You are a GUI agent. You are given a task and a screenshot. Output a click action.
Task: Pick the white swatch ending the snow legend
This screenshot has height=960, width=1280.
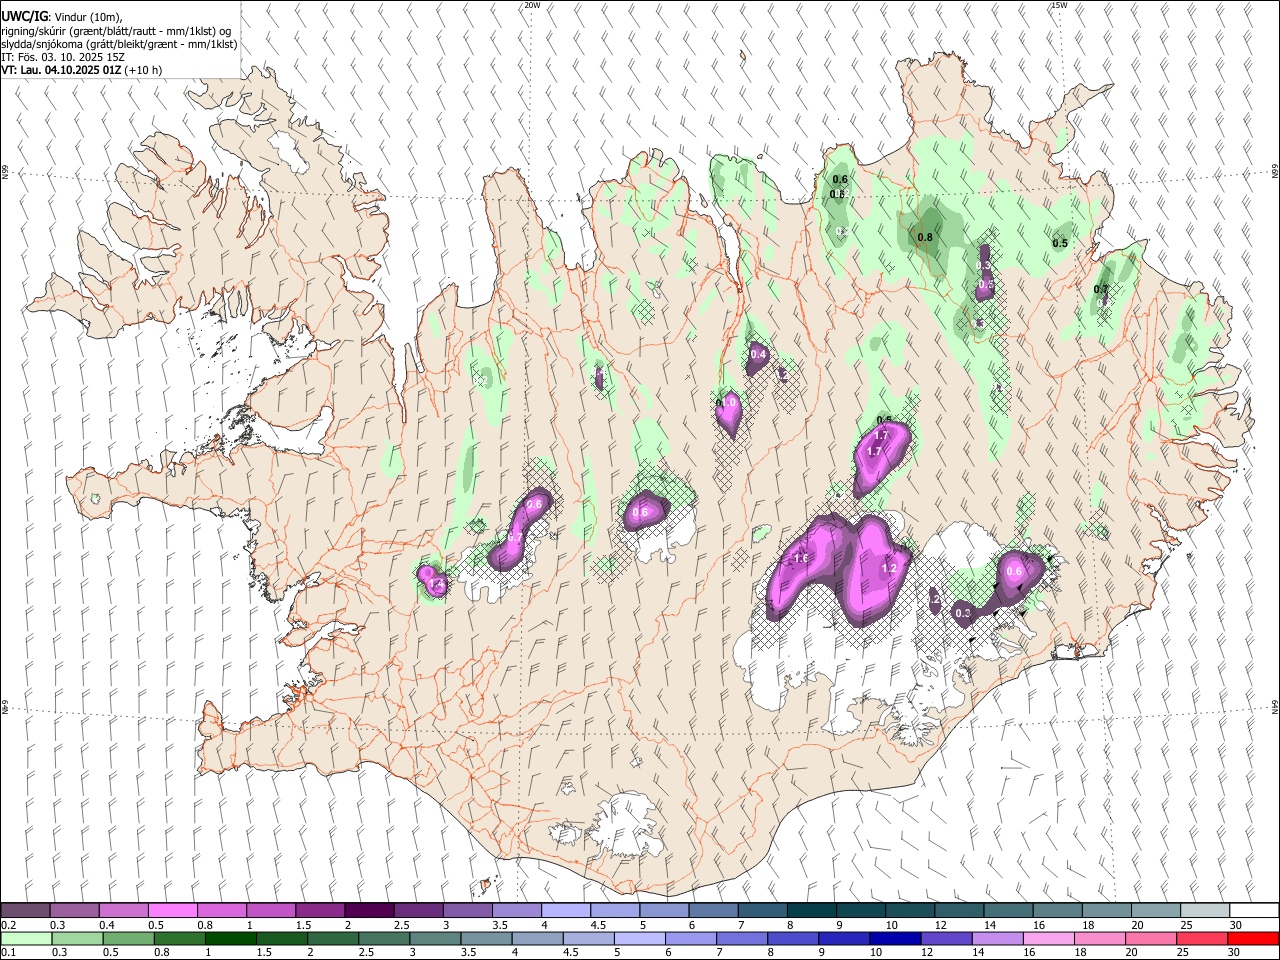pos(1254,910)
